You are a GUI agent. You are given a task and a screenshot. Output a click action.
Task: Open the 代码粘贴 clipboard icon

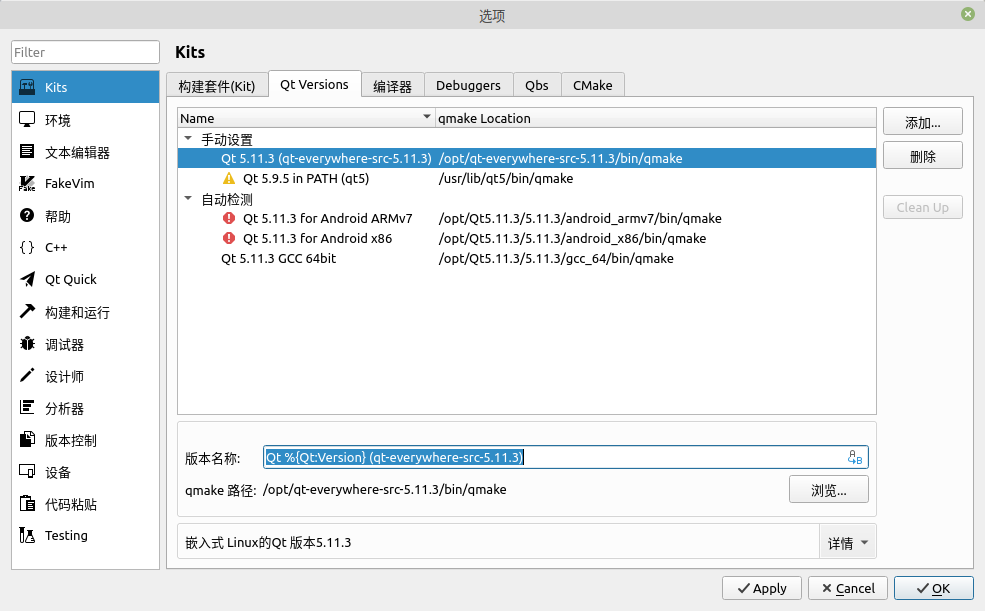click(x=27, y=504)
